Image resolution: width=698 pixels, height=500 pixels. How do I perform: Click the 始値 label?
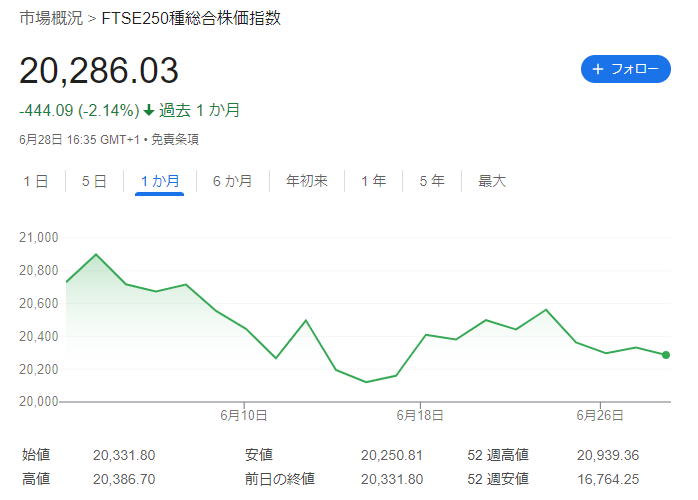36,455
